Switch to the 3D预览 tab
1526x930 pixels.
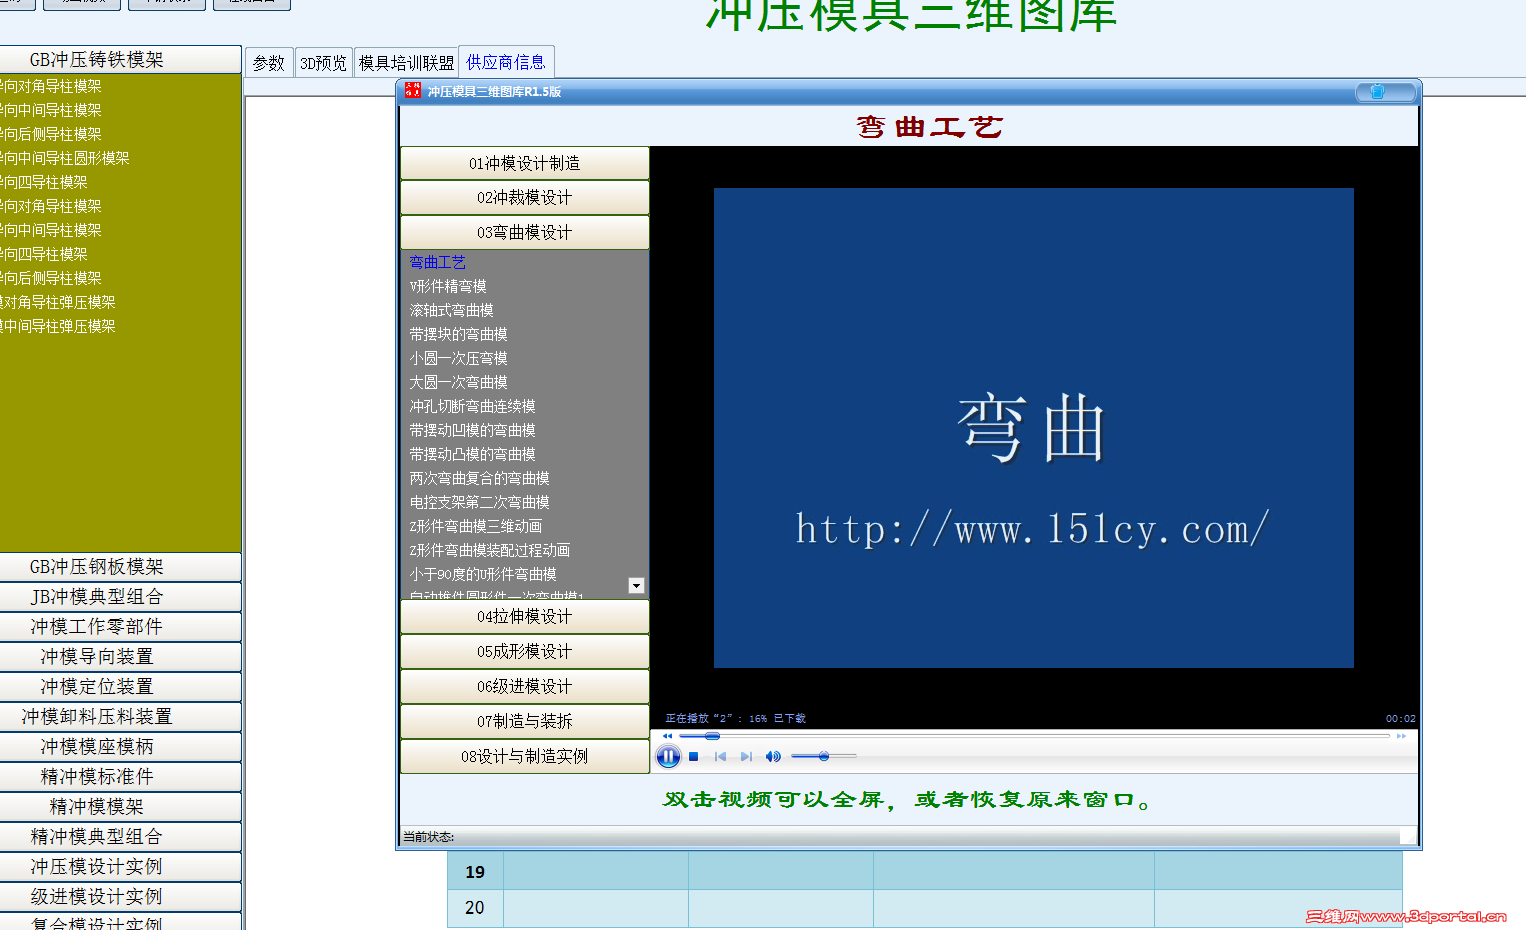[x=323, y=63]
